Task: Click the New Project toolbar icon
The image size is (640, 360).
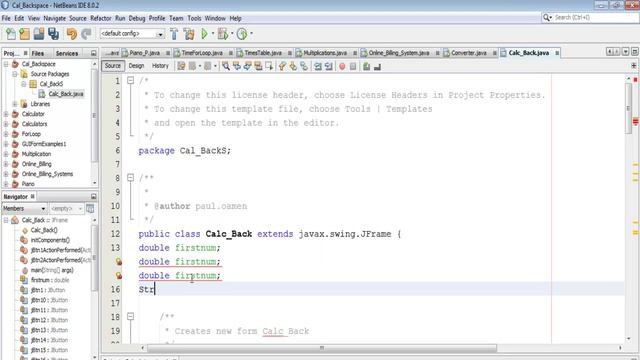Action: coord(24,34)
